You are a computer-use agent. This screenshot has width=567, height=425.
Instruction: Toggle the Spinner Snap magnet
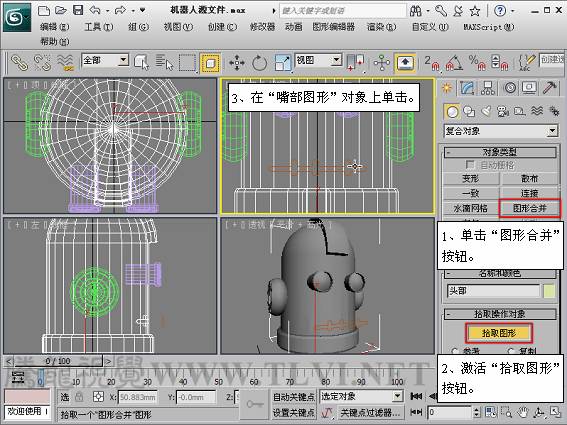point(499,63)
